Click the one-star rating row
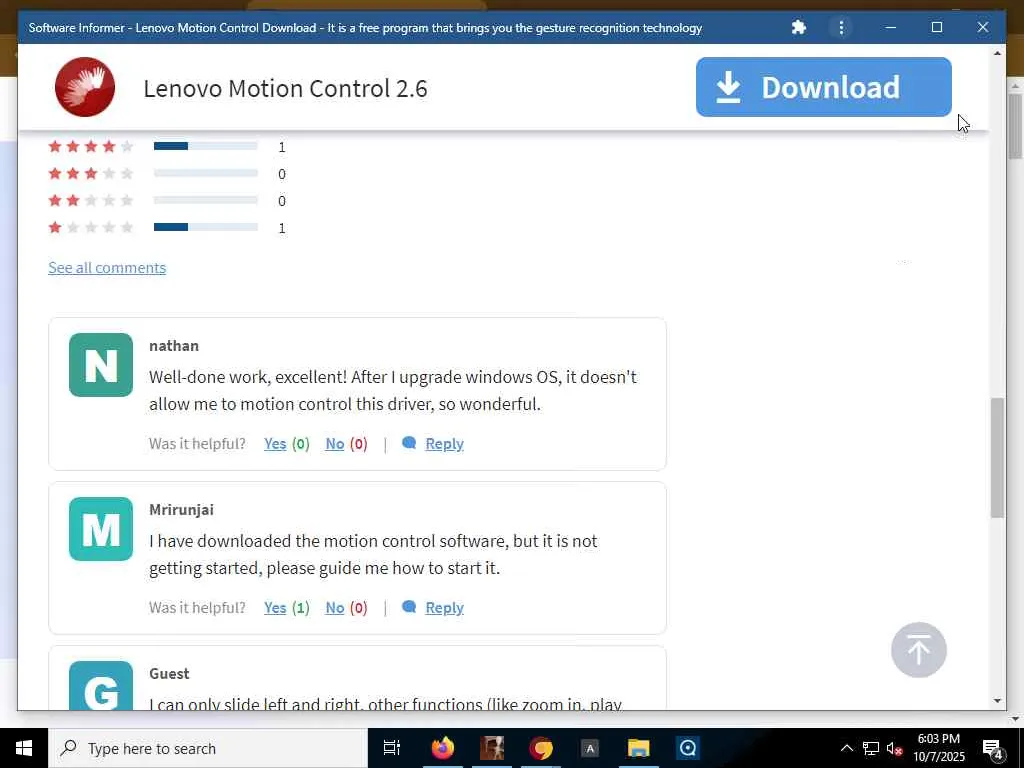Screen dimensions: 1024x768 click(x=167, y=227)
